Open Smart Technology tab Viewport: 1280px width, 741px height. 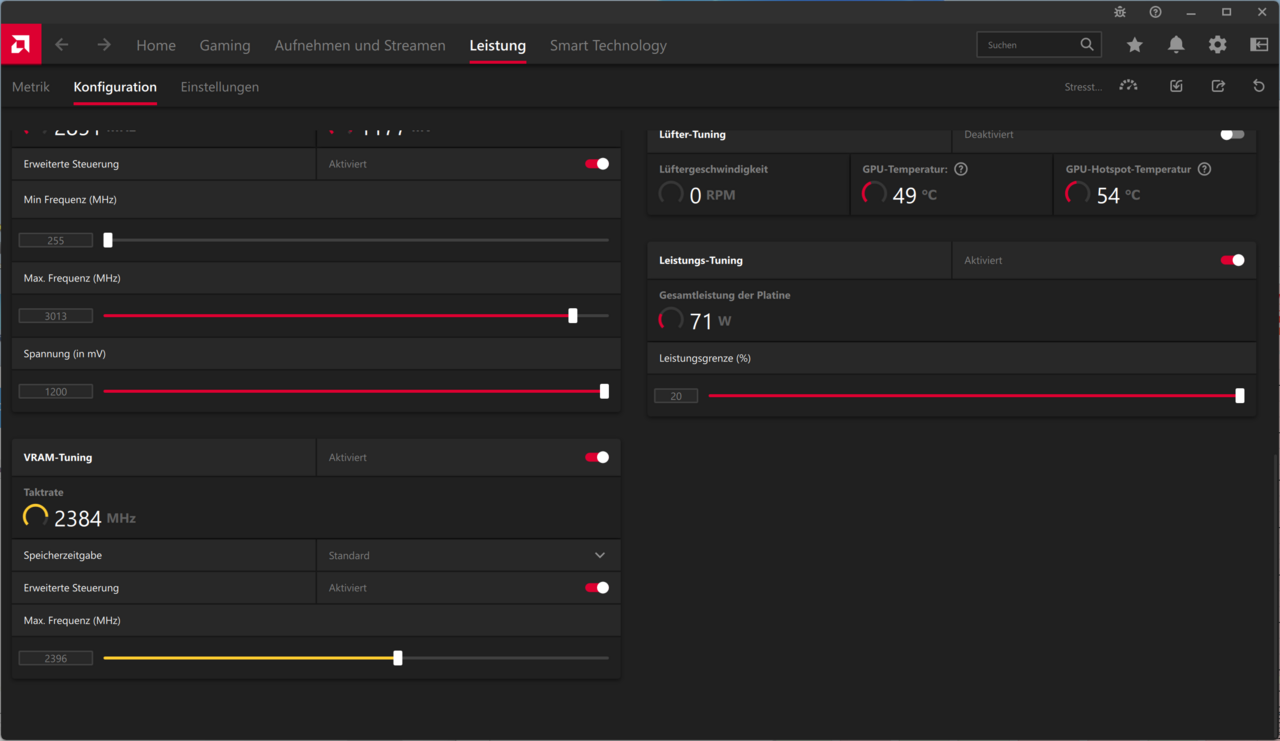point(608,45)
